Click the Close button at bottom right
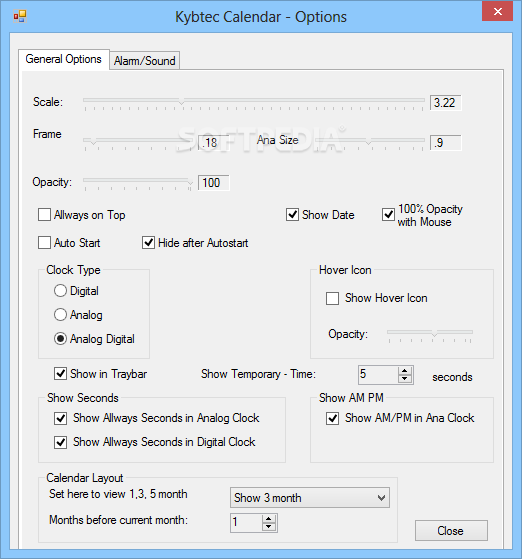Viewport: 522px width, 559px height. (451, 530)
